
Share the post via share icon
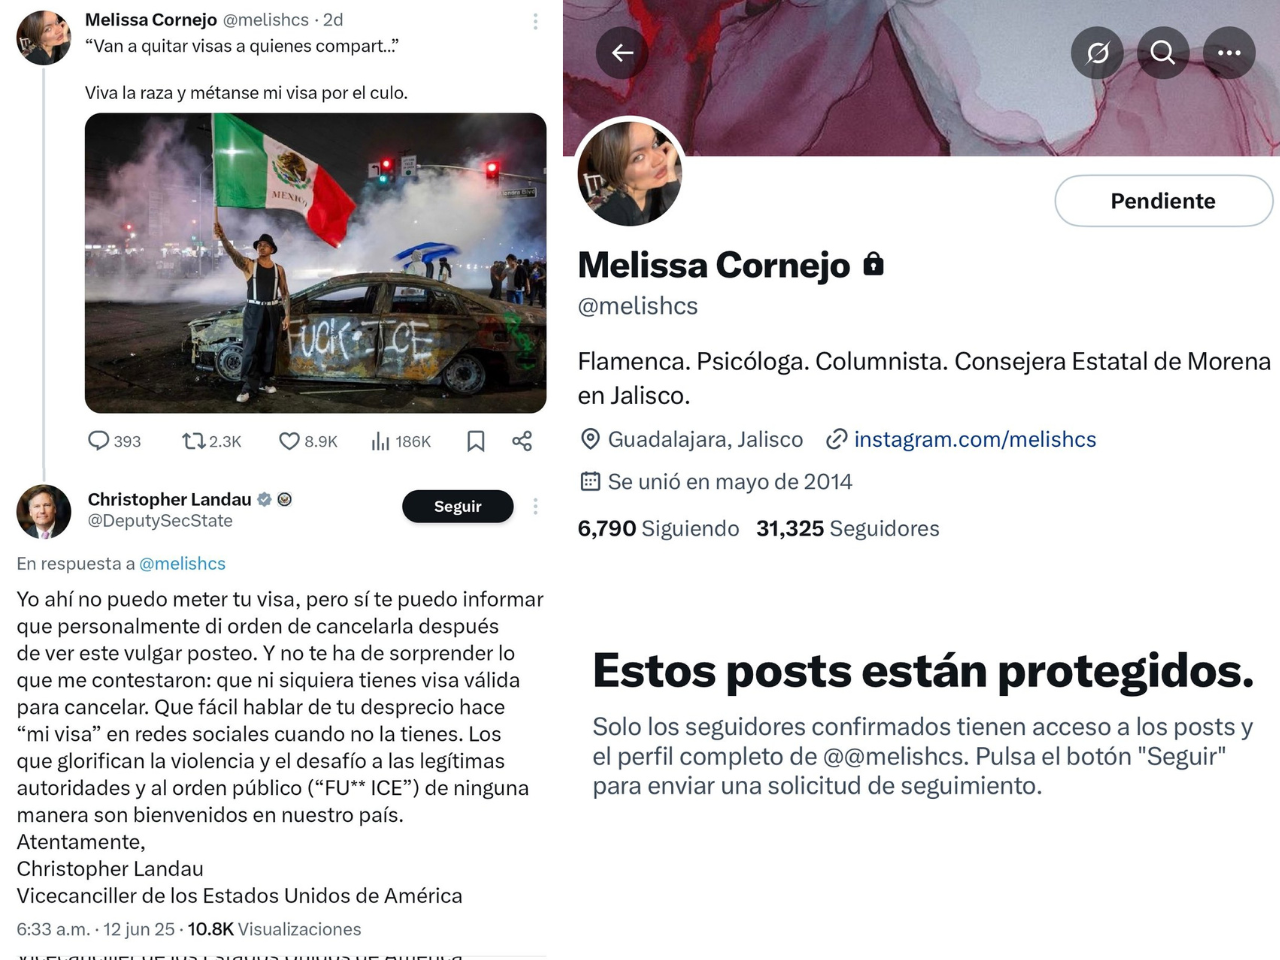tap(522, 441)
